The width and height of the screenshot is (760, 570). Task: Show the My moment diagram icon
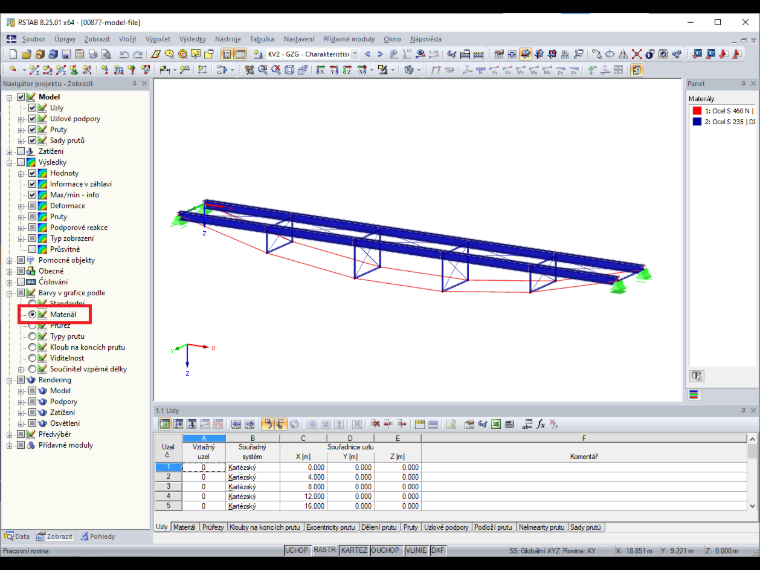534,70
